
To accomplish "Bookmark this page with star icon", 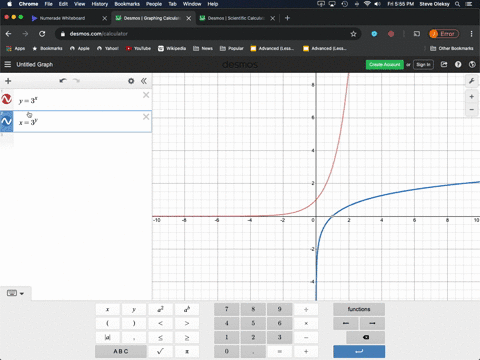I will [x=353, y=34].
